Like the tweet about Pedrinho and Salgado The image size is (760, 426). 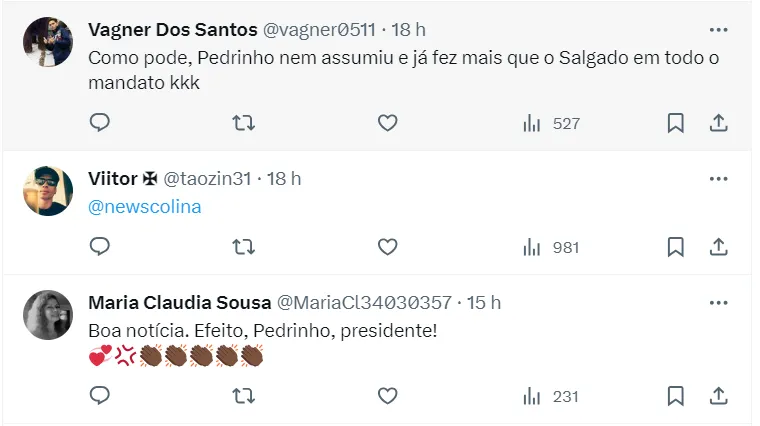coord(387,123)
